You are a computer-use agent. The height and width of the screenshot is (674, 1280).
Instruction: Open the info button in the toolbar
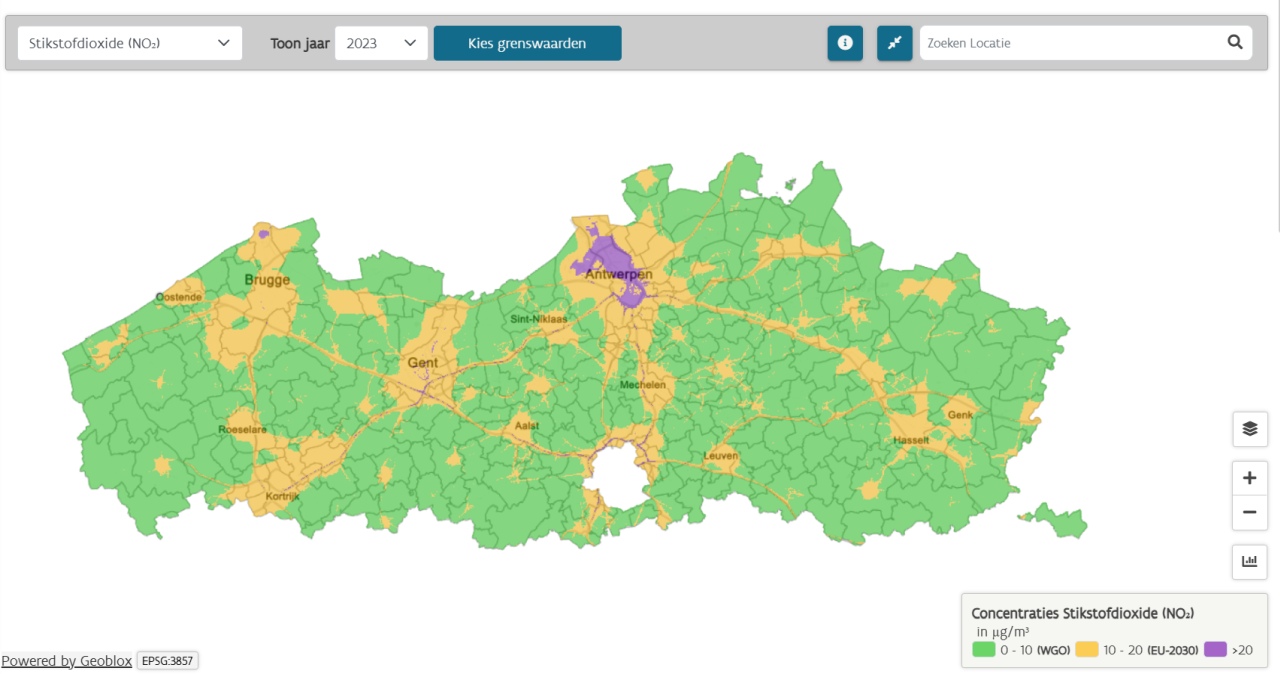[845, 43]
